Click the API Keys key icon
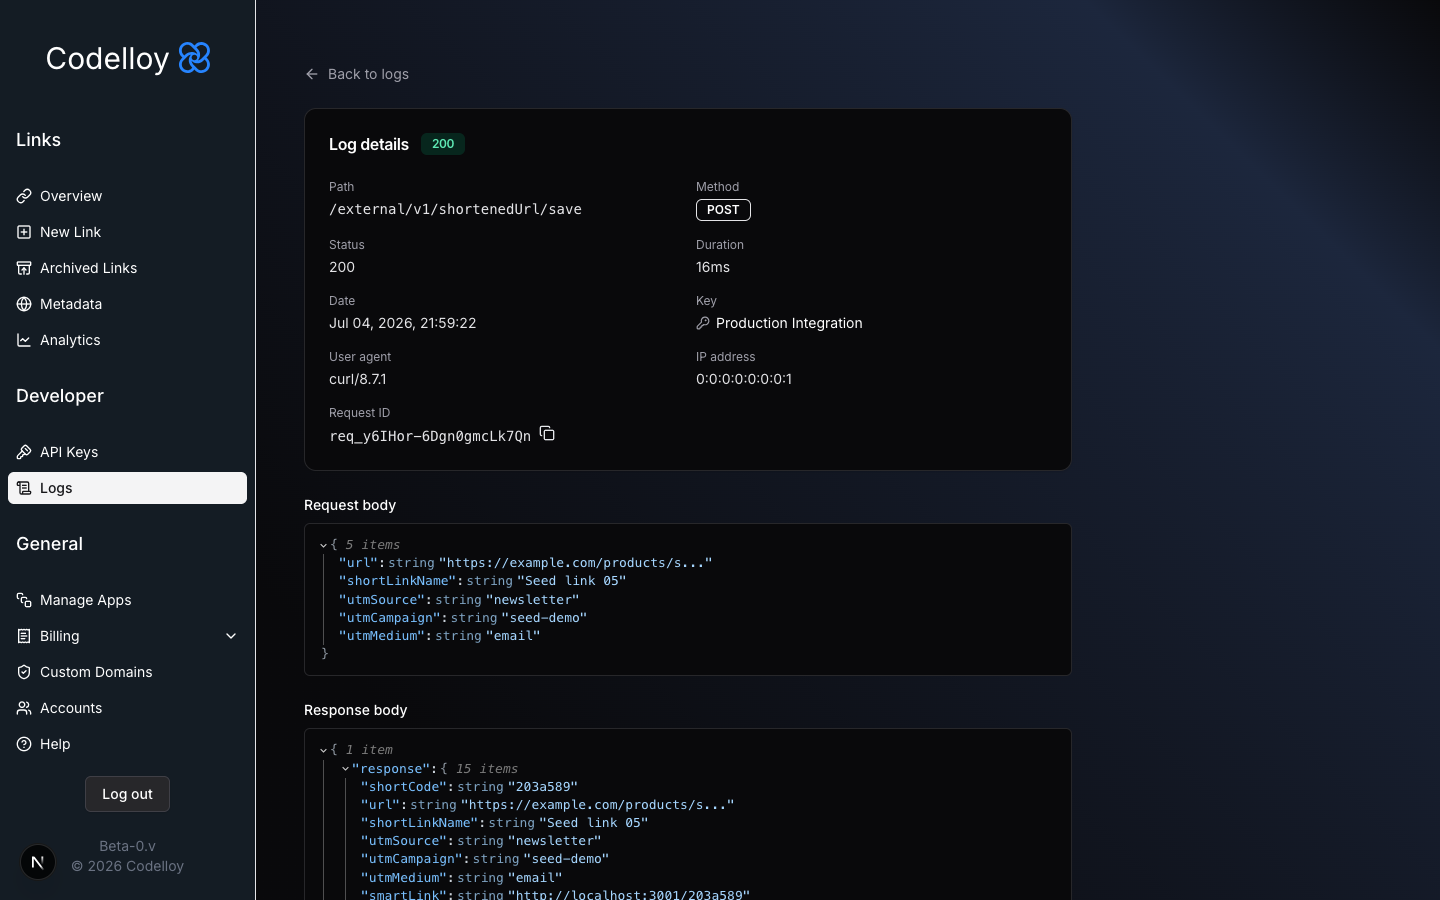This screenshot has width=1440, height=900. pyautogui.click(x=24, y=452)
